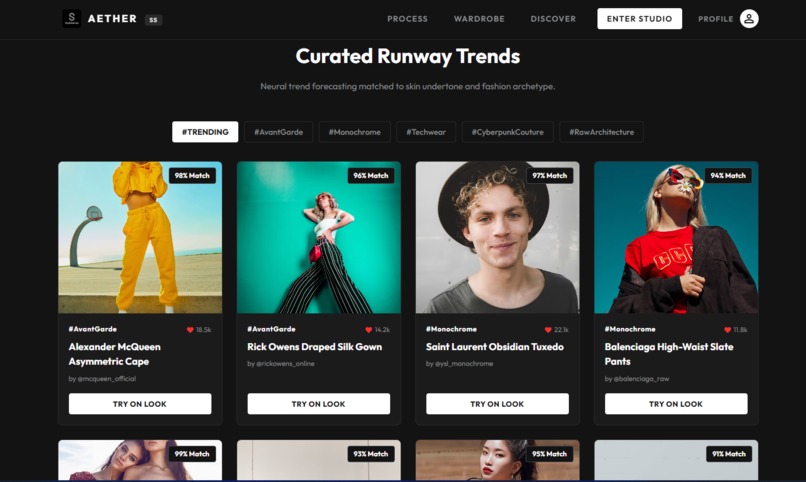Open the yellow tracksuit photo thumbnail
806x482 pixels.
click(x=140, y=237)
